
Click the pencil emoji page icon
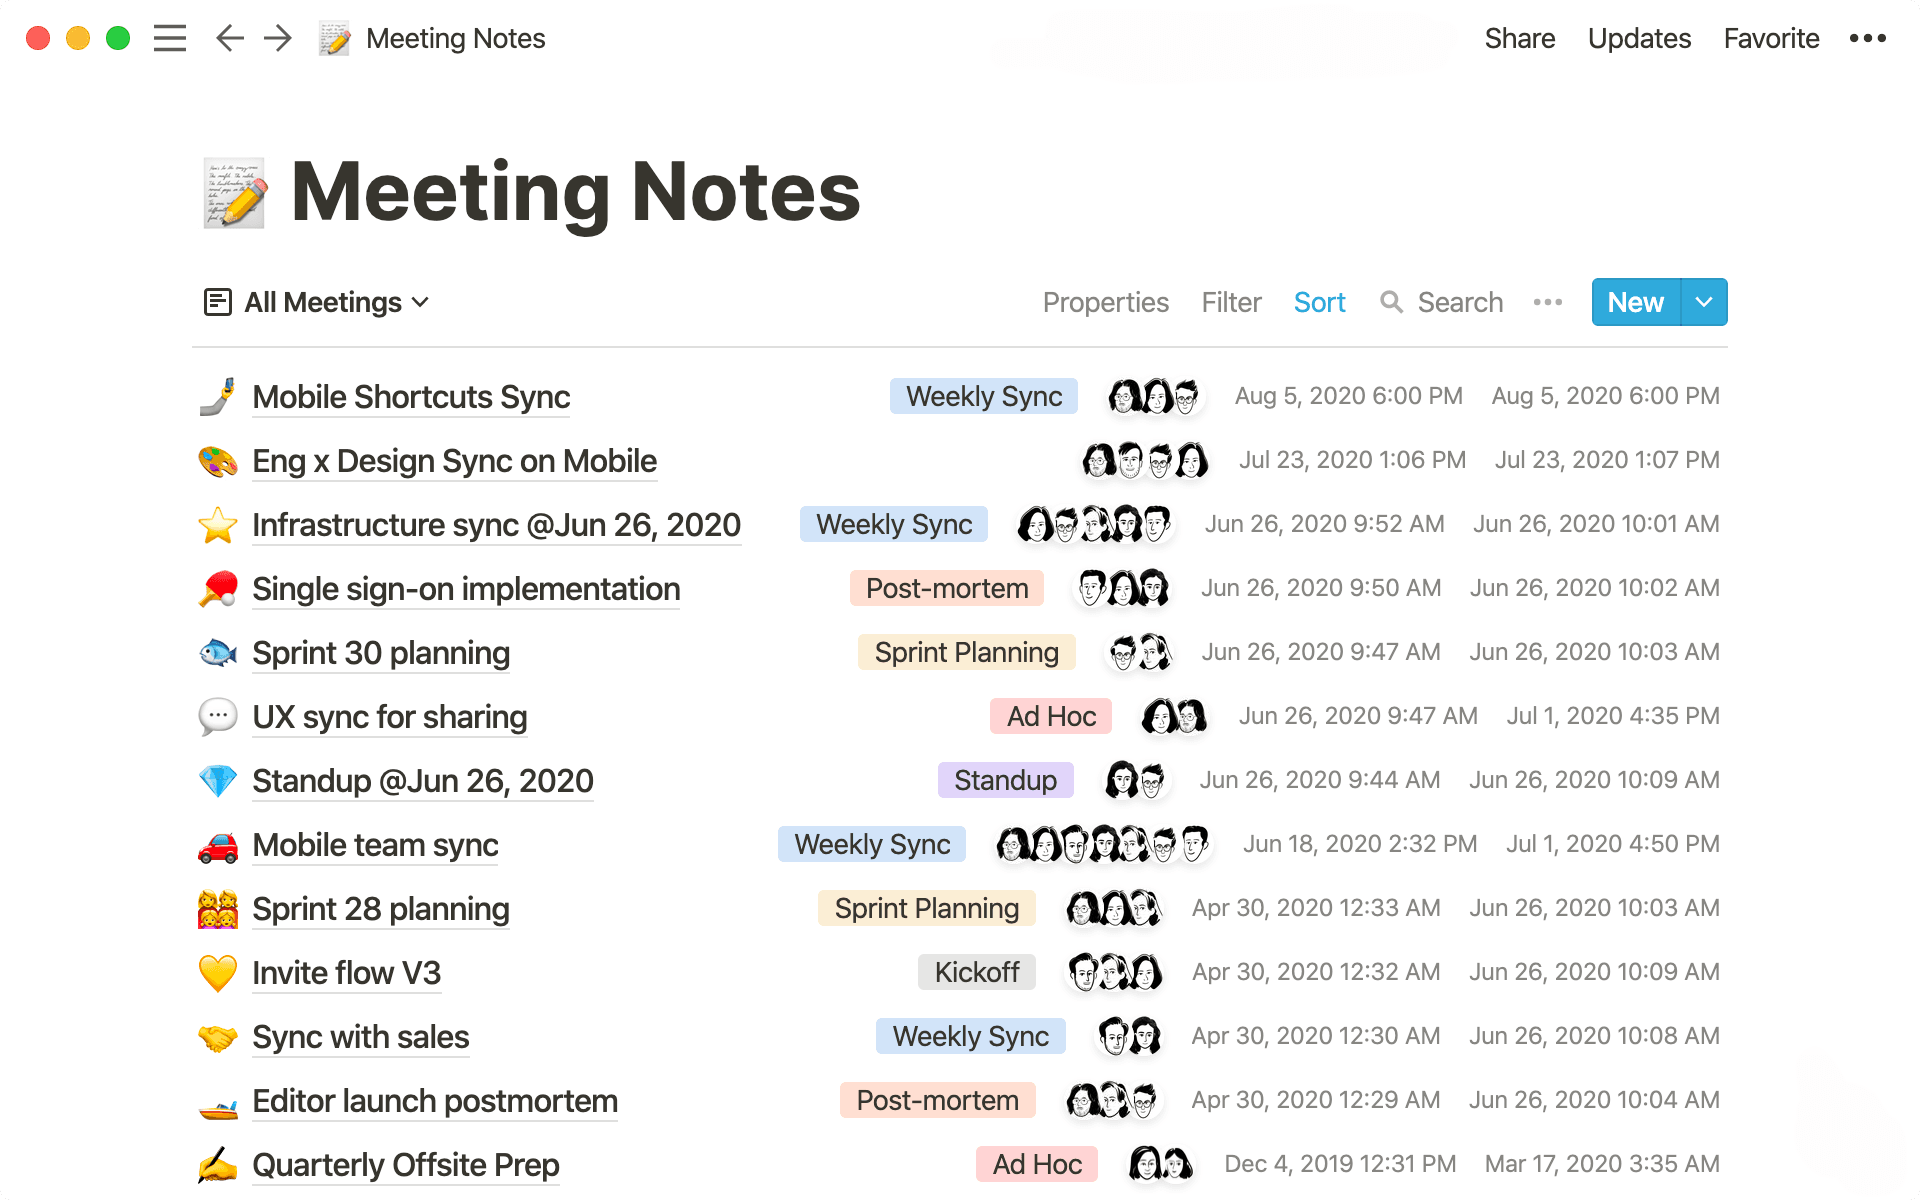tap(334, 38)
